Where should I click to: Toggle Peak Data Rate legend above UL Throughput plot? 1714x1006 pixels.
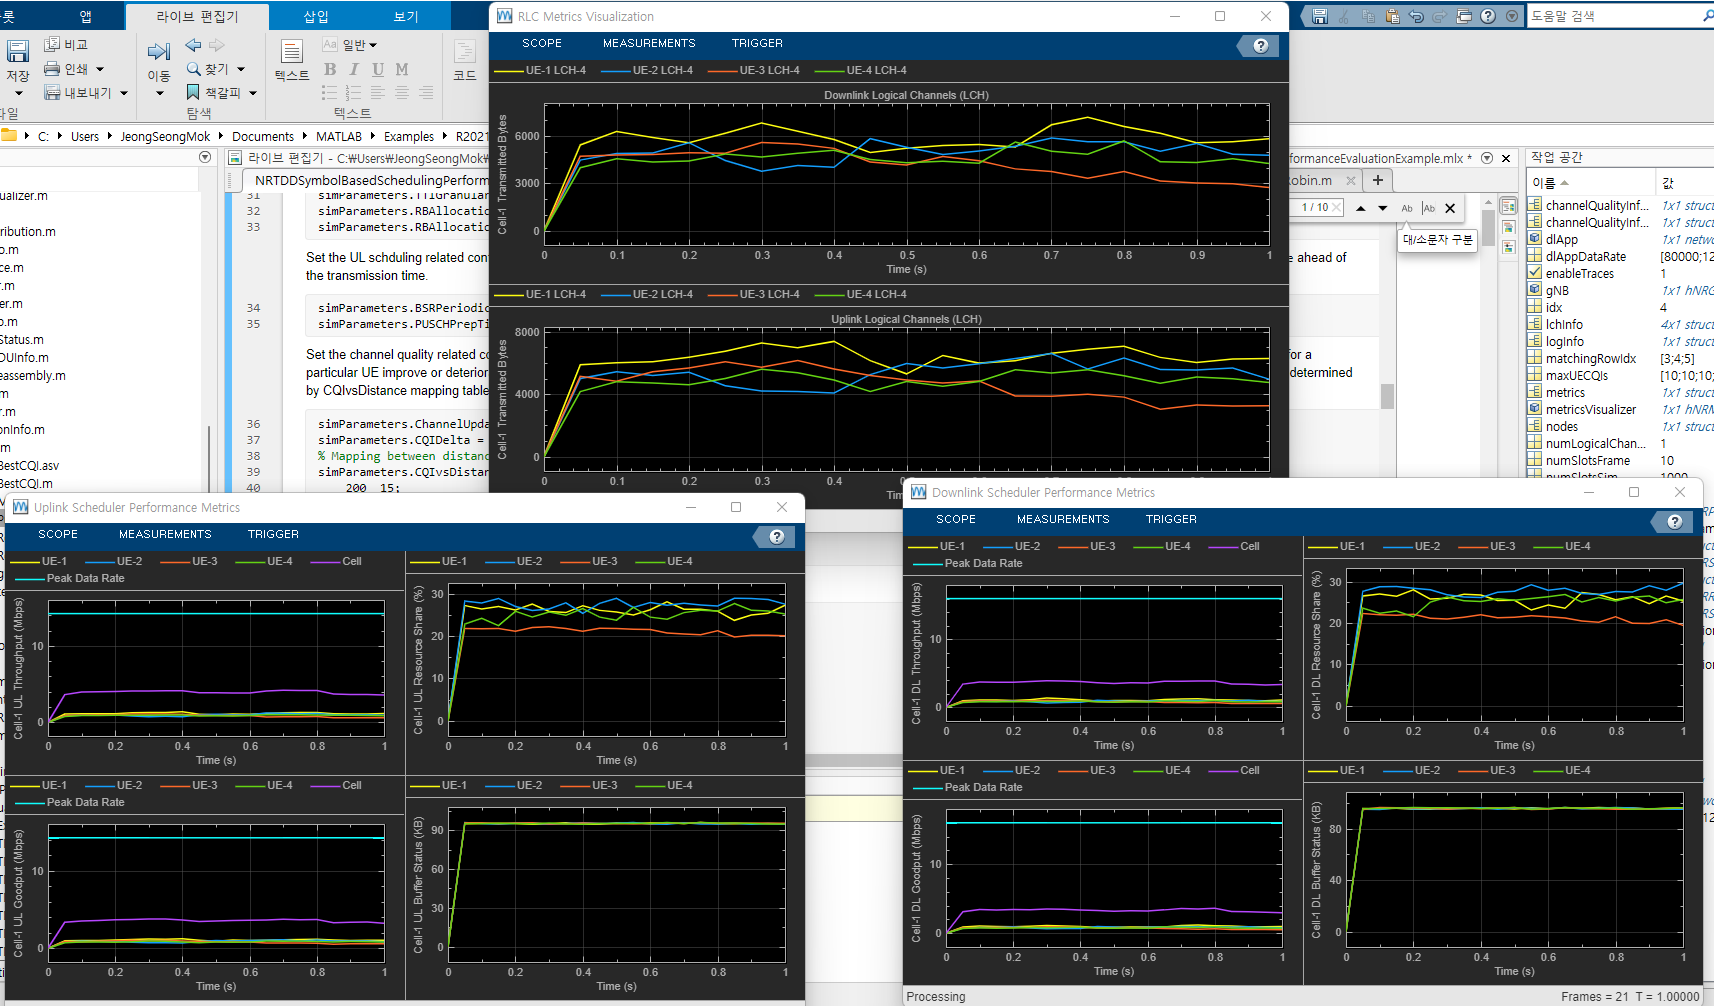pos(70,578)
